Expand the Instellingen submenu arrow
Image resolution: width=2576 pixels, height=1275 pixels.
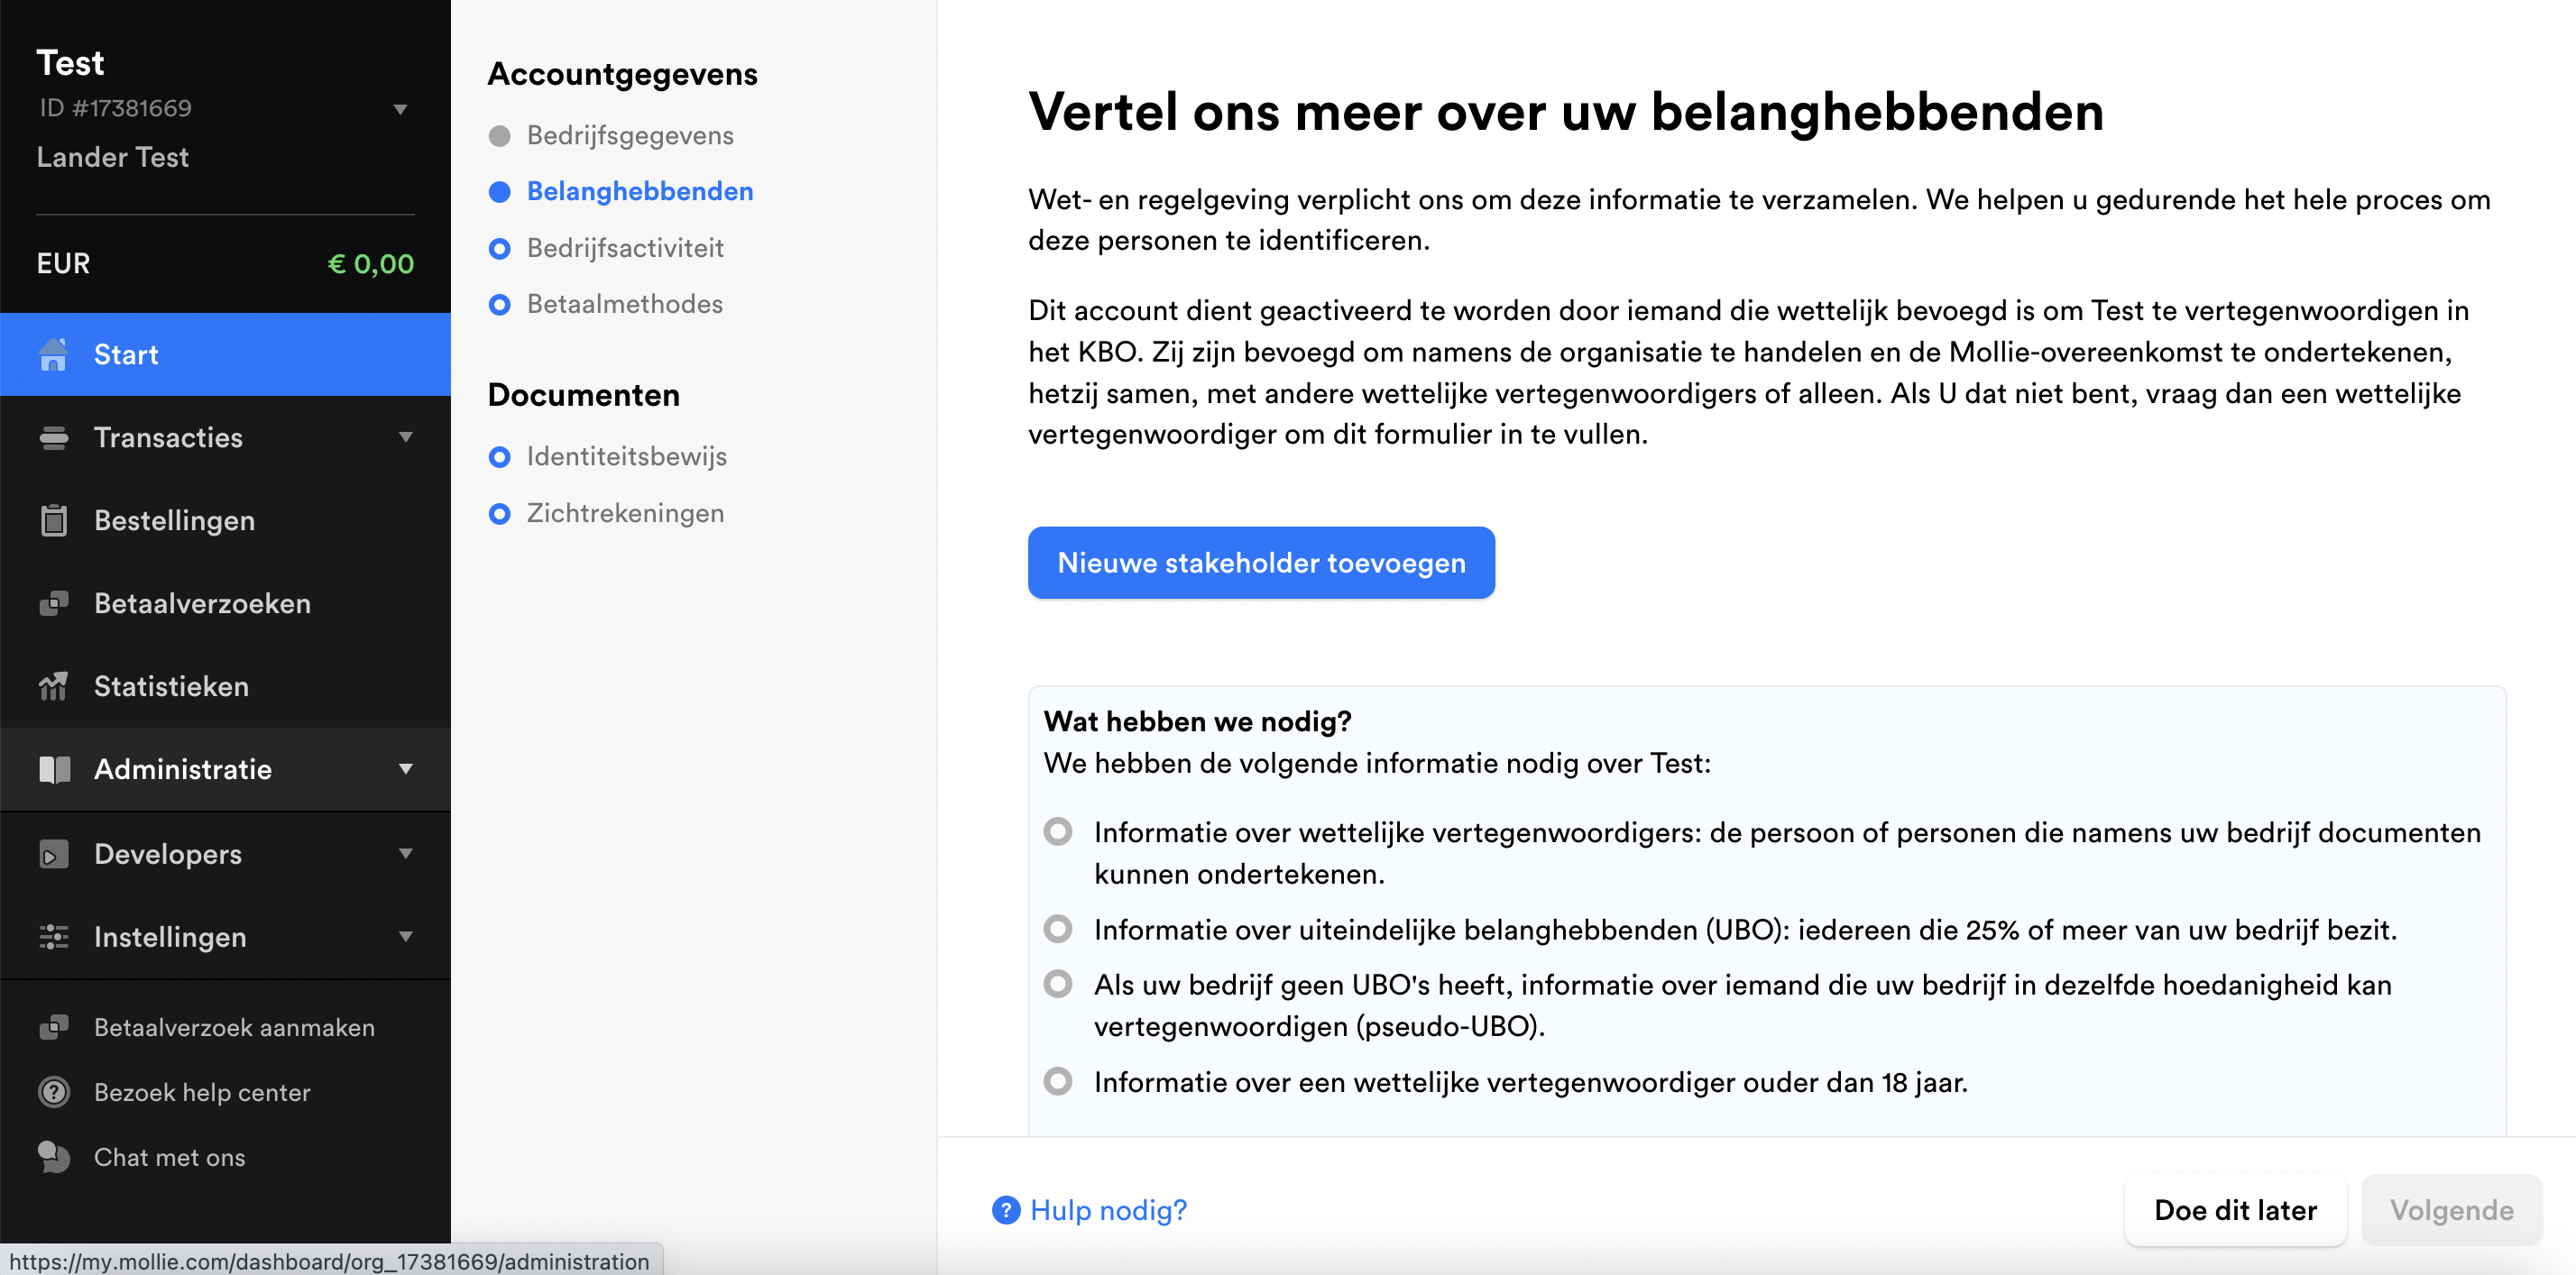point(406,937)
